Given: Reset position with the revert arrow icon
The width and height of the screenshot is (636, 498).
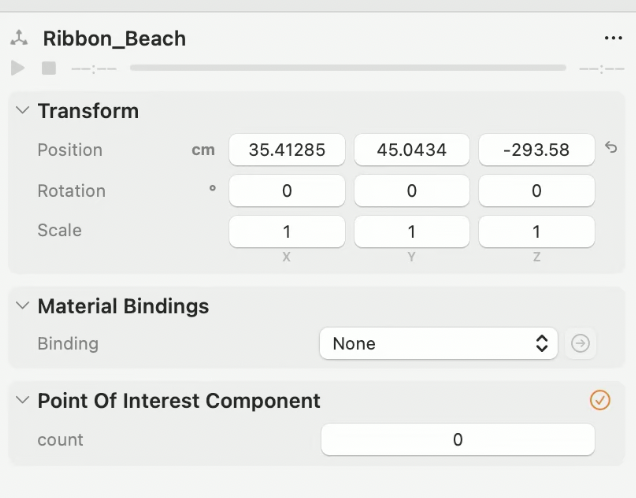Looking at the screenshot, I should (x=611, y=148).
